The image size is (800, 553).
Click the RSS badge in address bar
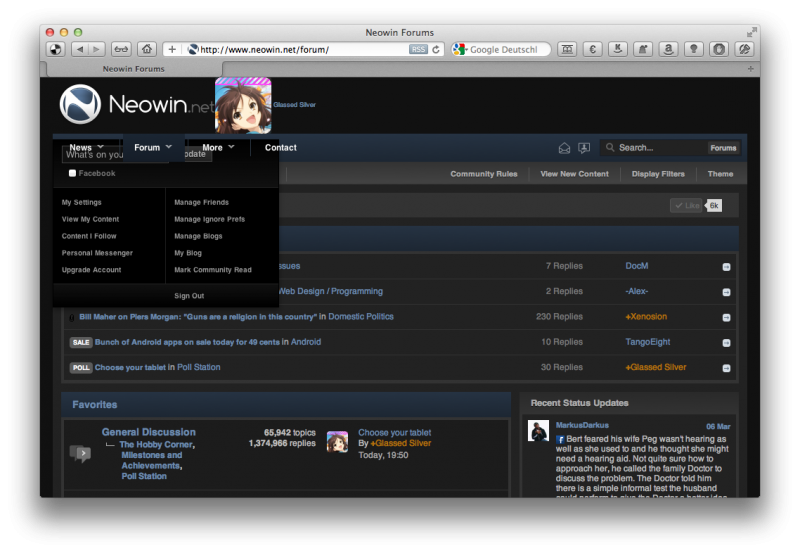[x=418, y=49]
